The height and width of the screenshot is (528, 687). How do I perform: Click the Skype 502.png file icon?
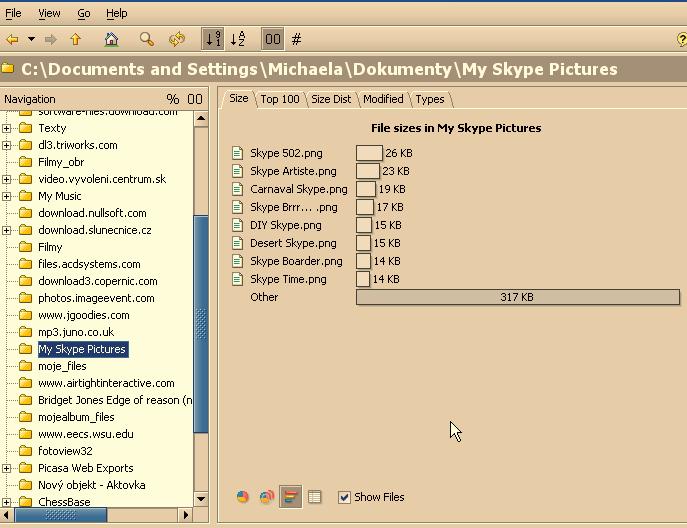(x=237, y=153)
